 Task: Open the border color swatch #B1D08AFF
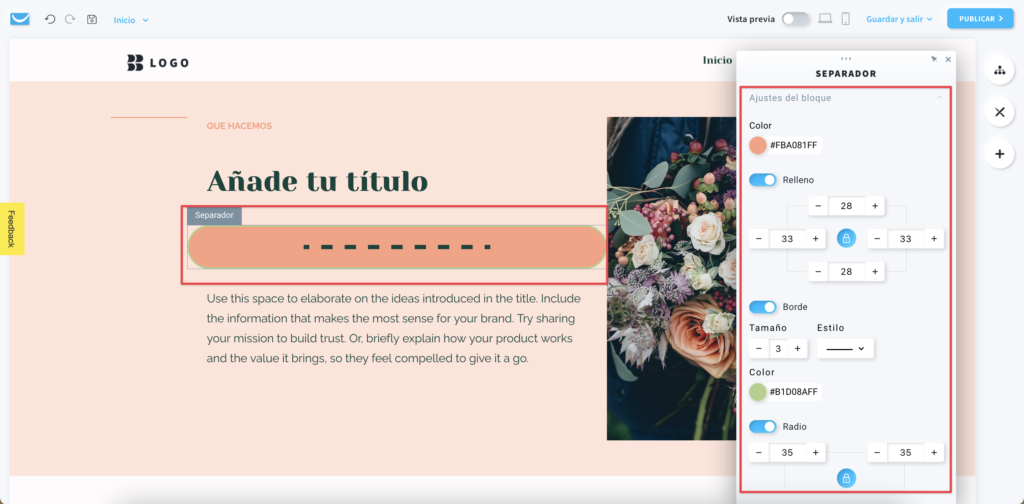[758, 392]
